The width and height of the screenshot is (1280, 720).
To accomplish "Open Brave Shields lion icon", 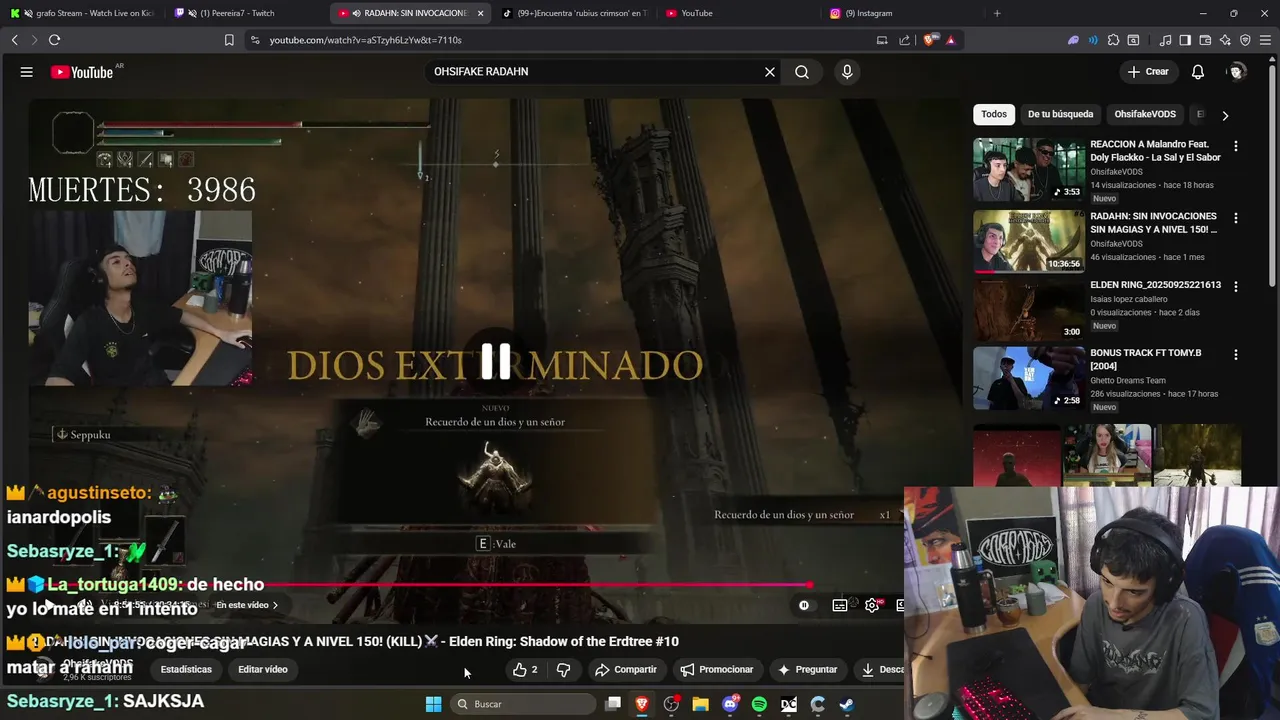I will (x=930, y=40).
